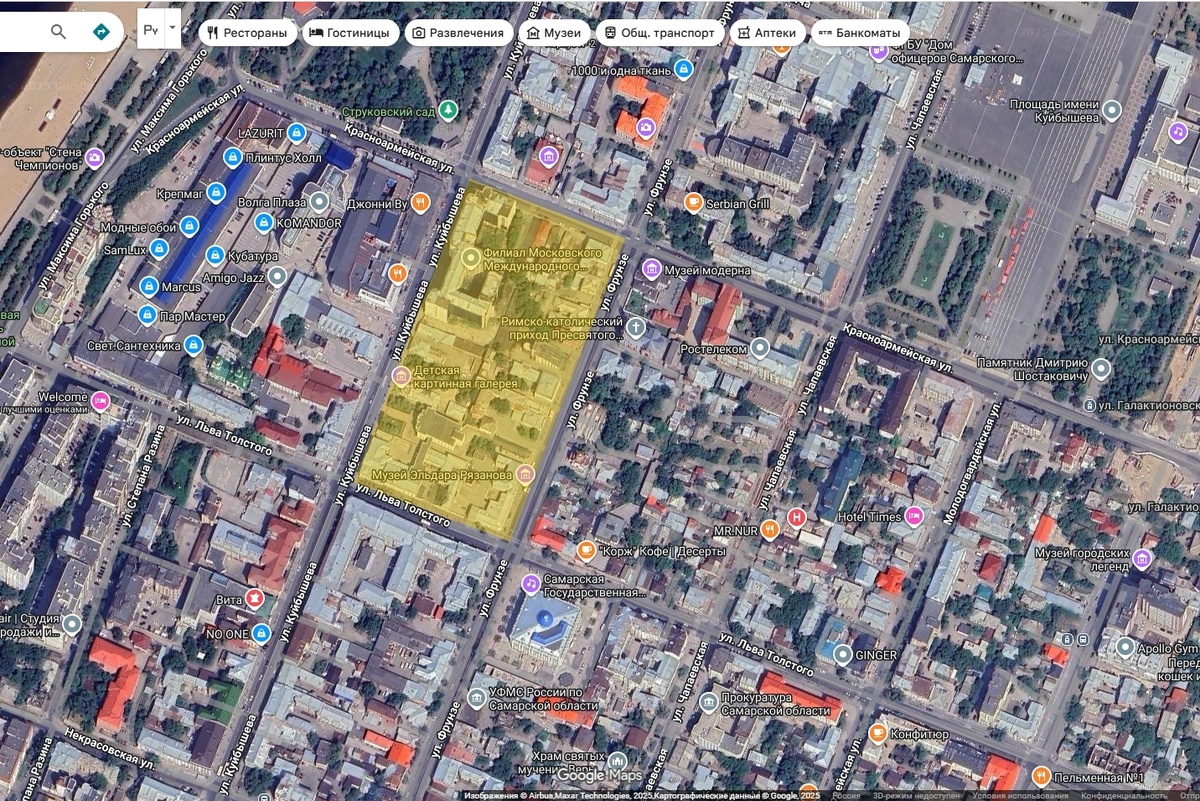Open the Welcome hotel marker
This screenshot has height=801, width=1200.
(100, 401)
